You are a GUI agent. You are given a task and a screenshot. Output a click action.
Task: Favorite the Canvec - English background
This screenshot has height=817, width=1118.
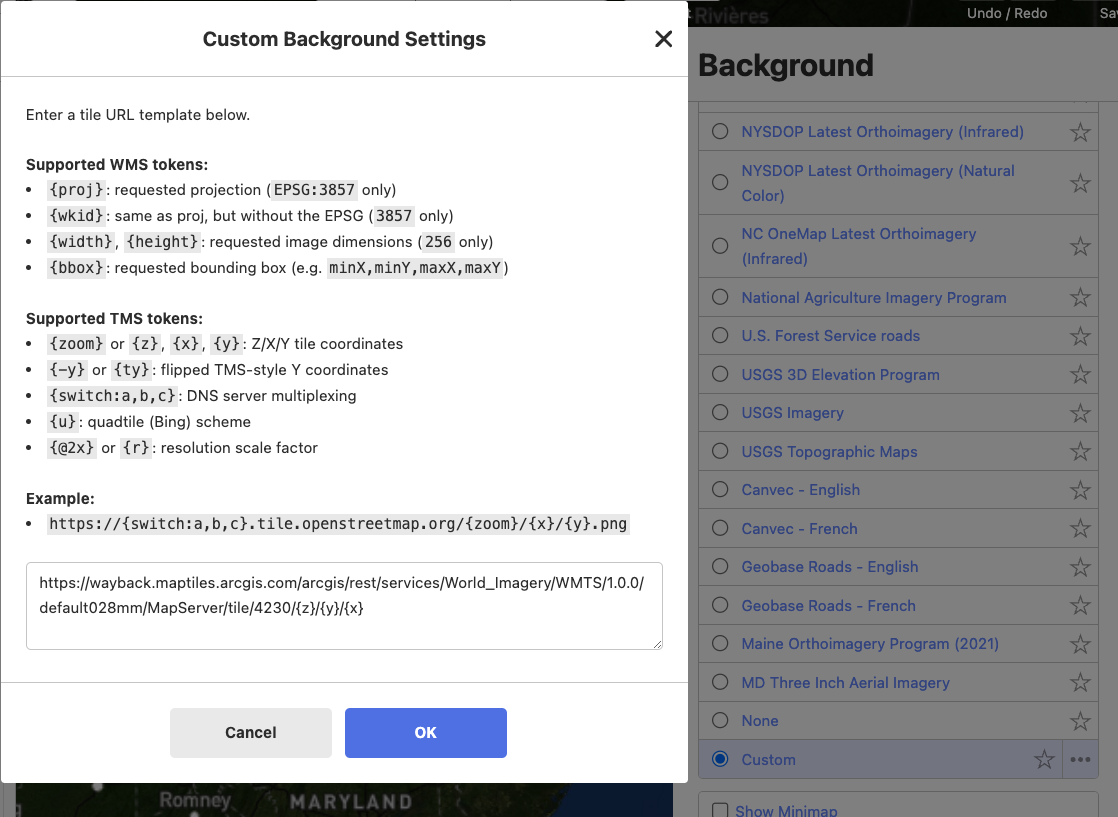1080,490
